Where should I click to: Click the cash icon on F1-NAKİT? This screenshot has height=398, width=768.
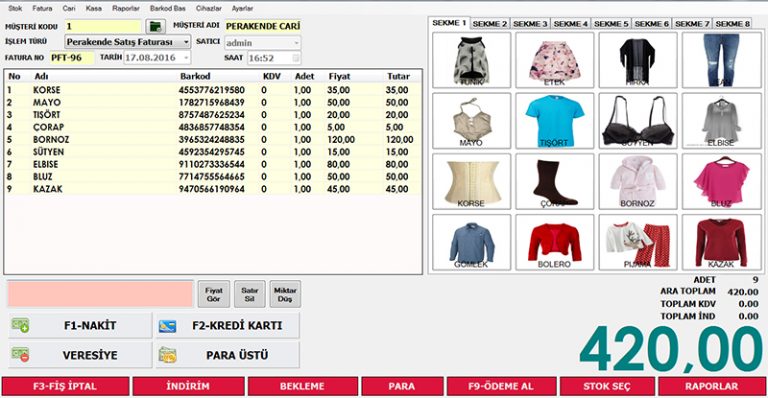click(x=21, y=325)
